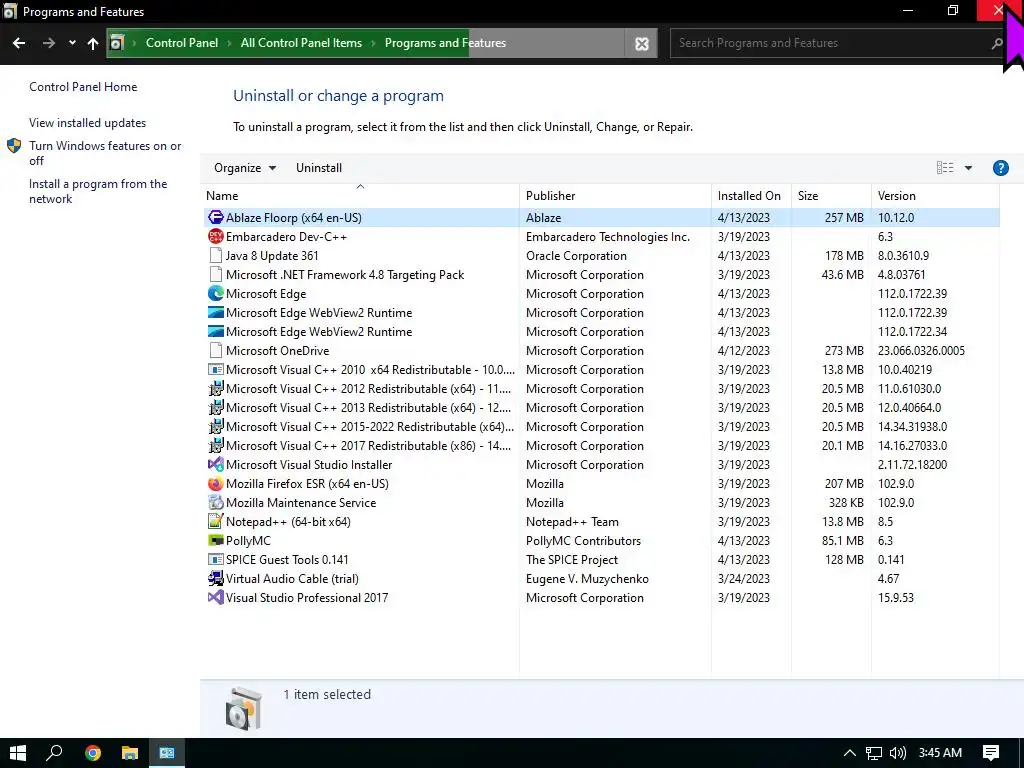Go back with the Back arrow
The height and width of the screenshot is (768, 1024).
[19, 43]
